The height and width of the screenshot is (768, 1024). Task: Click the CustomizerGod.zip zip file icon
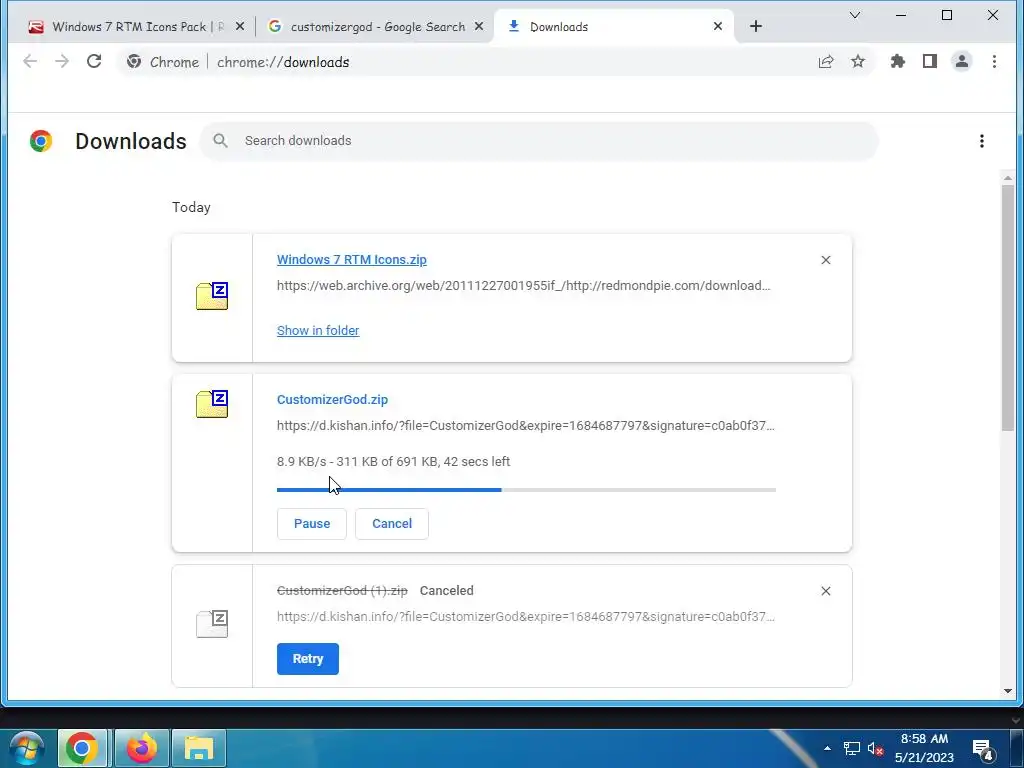click(x=212, y=404)
